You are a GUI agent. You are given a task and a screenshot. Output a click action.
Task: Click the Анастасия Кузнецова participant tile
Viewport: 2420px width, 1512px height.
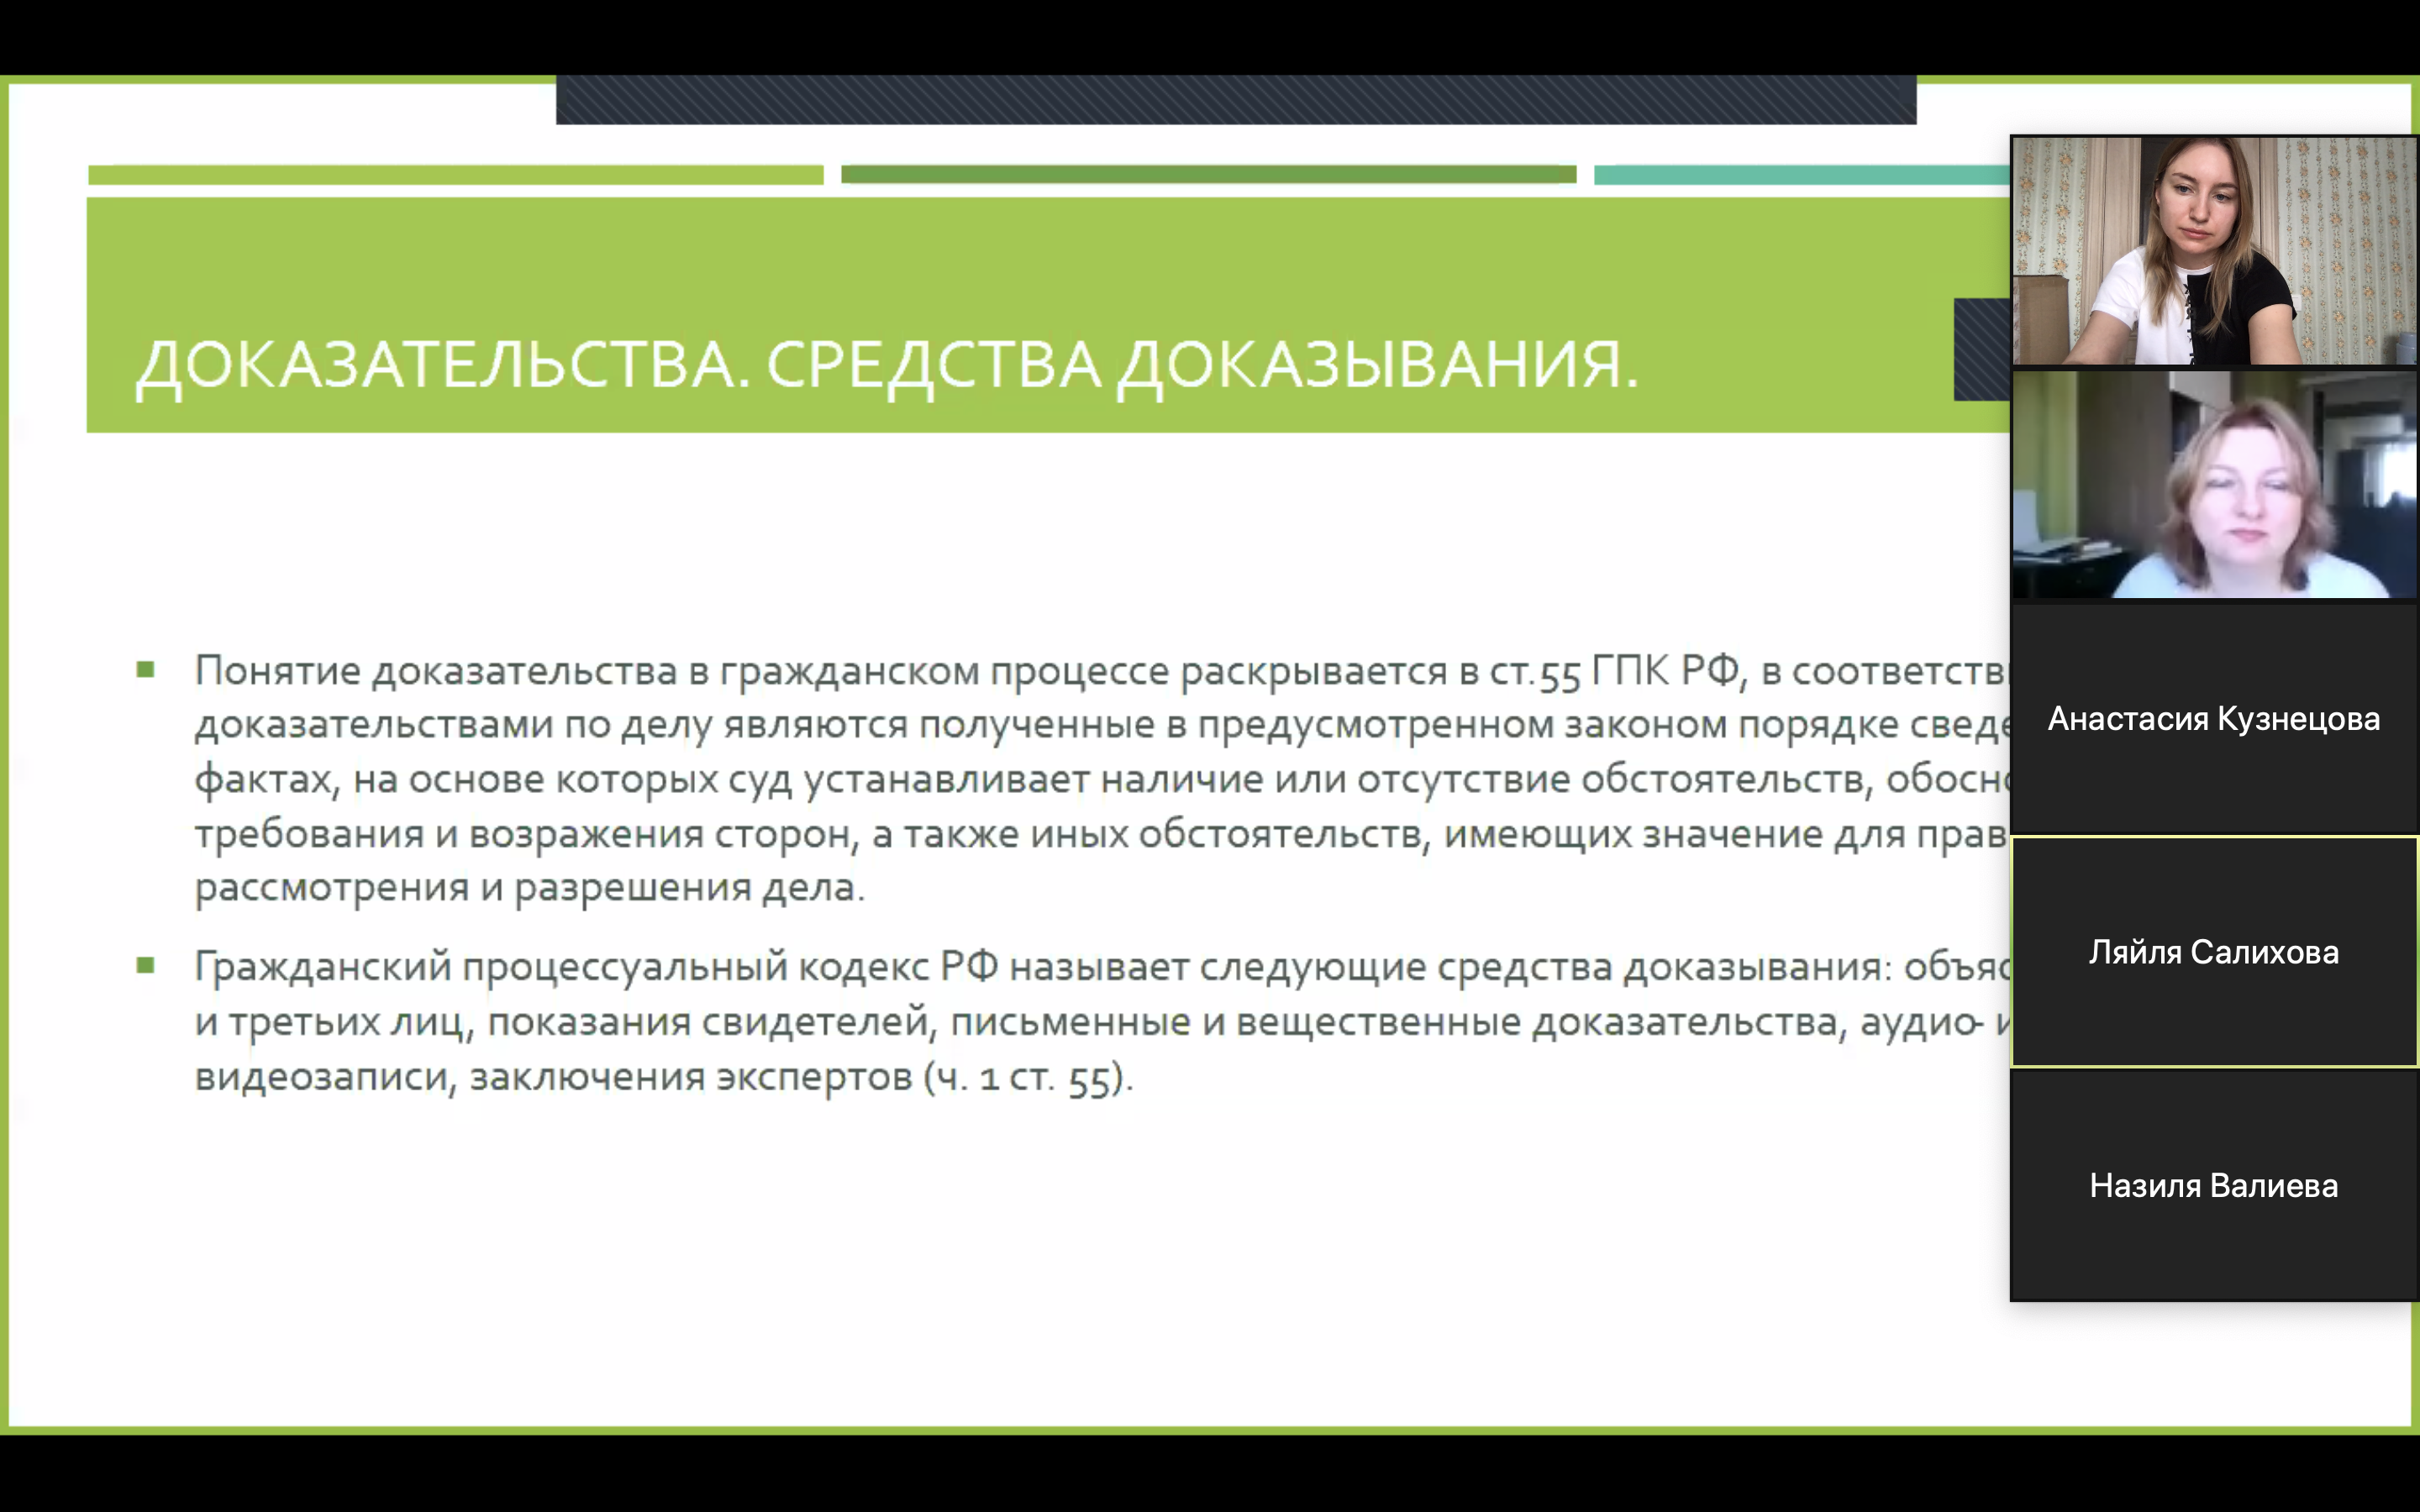pos(2214,718)
